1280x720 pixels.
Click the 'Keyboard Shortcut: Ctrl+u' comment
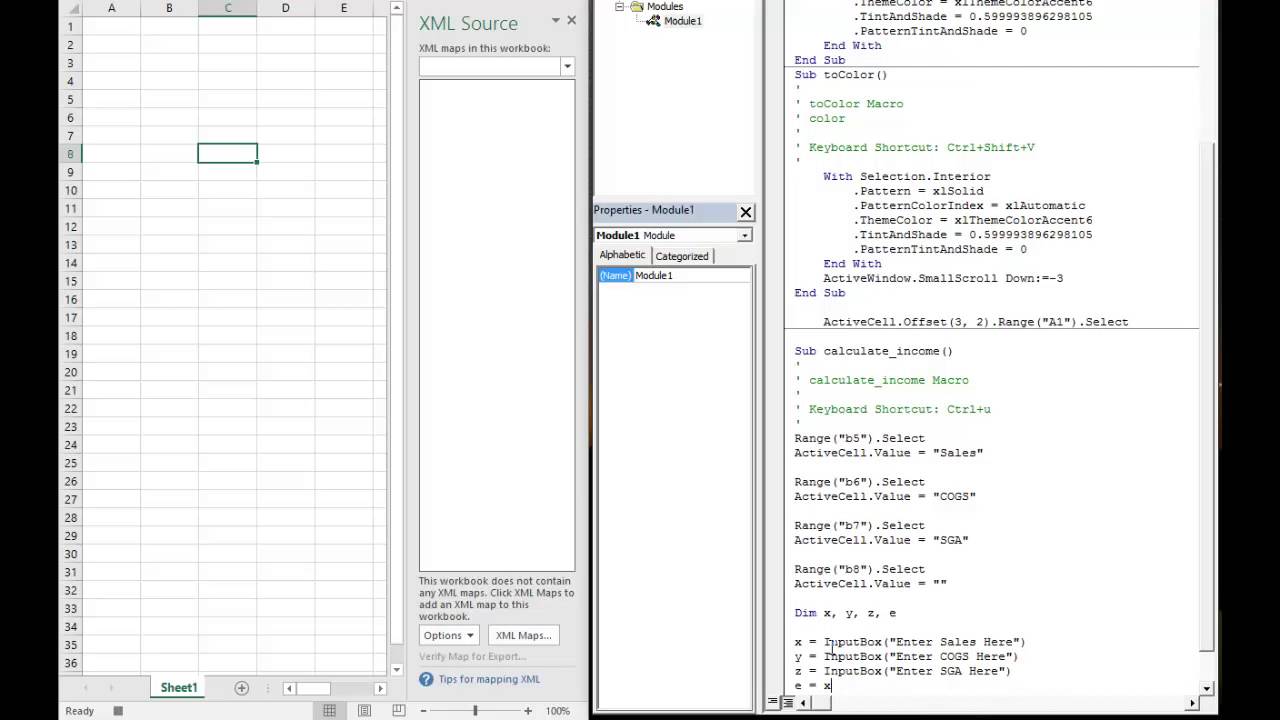click(x=900, y=409)
